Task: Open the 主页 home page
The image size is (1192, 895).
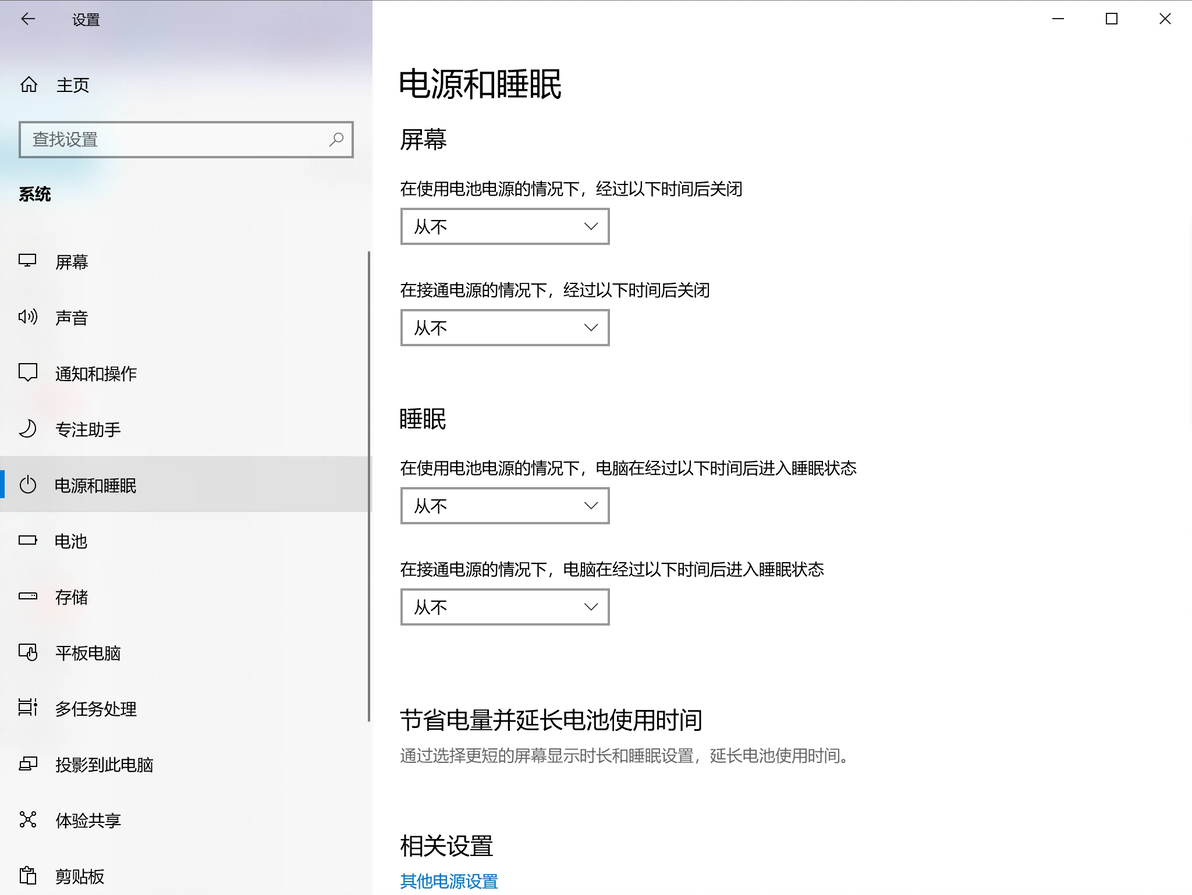Action: (73, 85)
